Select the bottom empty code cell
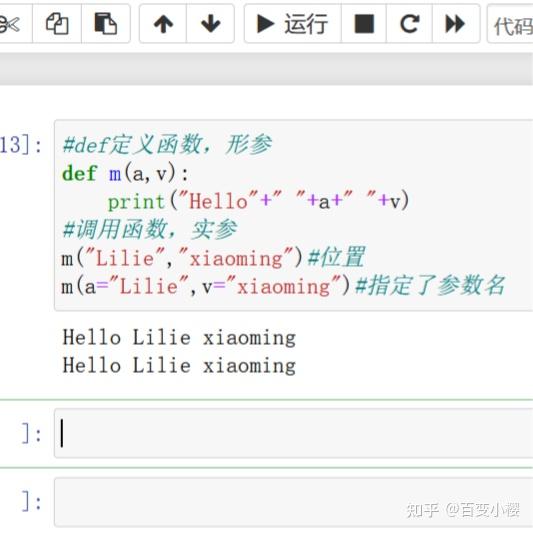 [x=293, y=502]
